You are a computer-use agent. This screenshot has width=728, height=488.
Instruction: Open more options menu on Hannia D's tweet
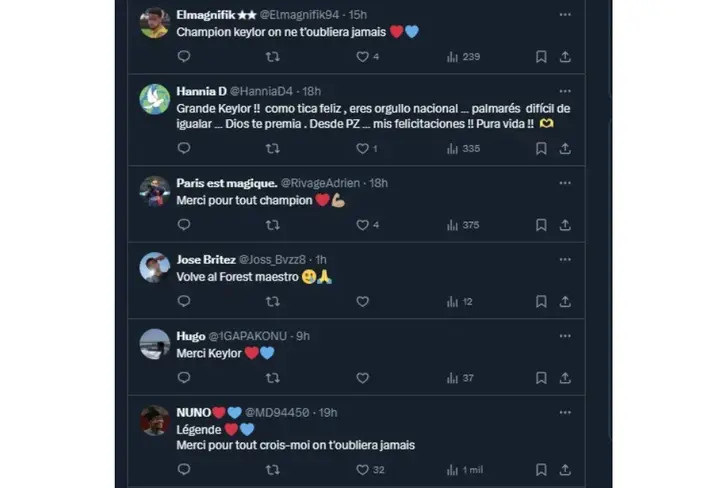[565, 91]
